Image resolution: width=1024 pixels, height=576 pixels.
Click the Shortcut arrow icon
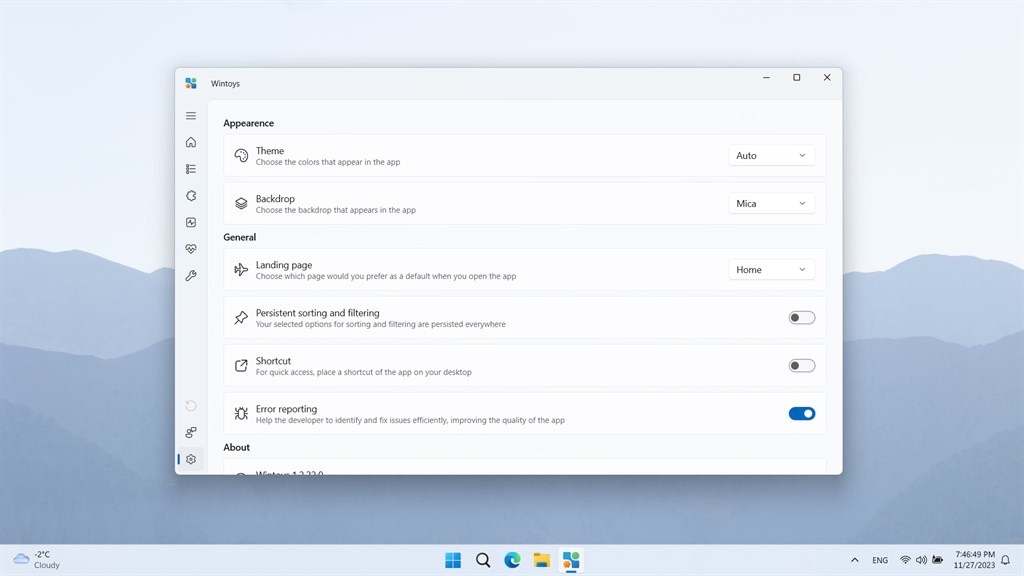[241, 366]
